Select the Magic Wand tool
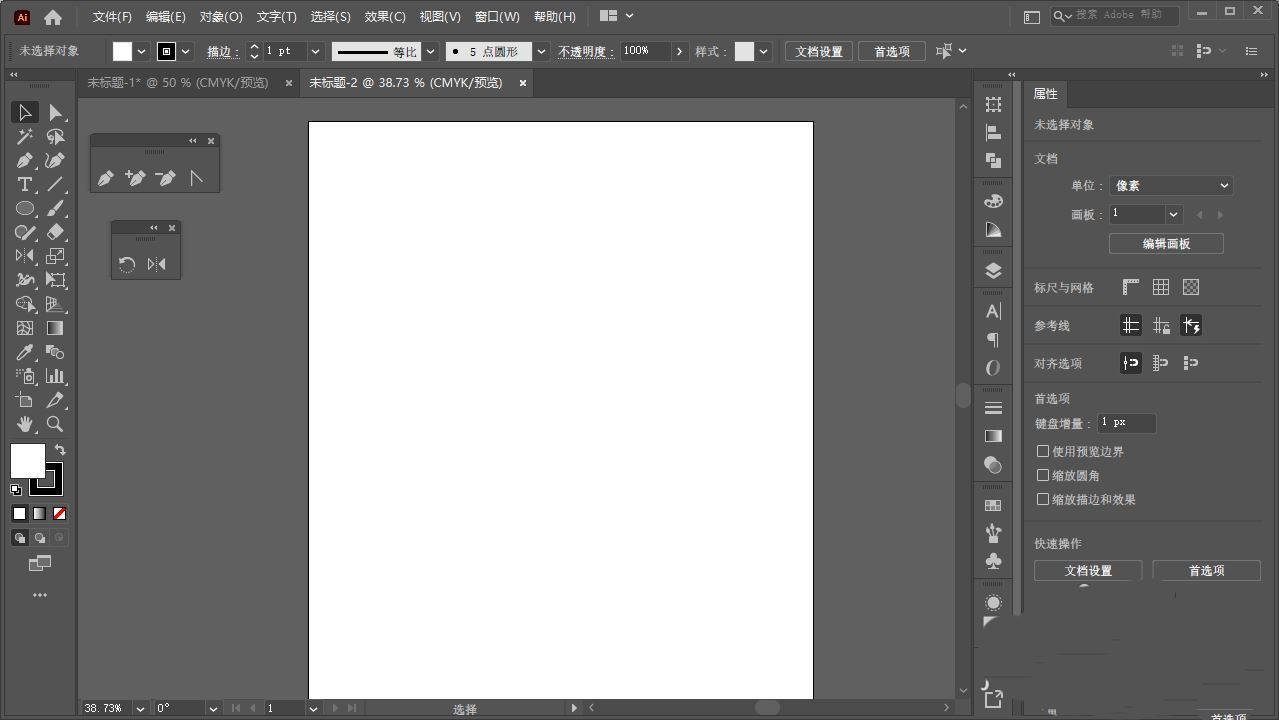Image resolution: width=1279 pixels, height=720 pixels. (25, 136)
